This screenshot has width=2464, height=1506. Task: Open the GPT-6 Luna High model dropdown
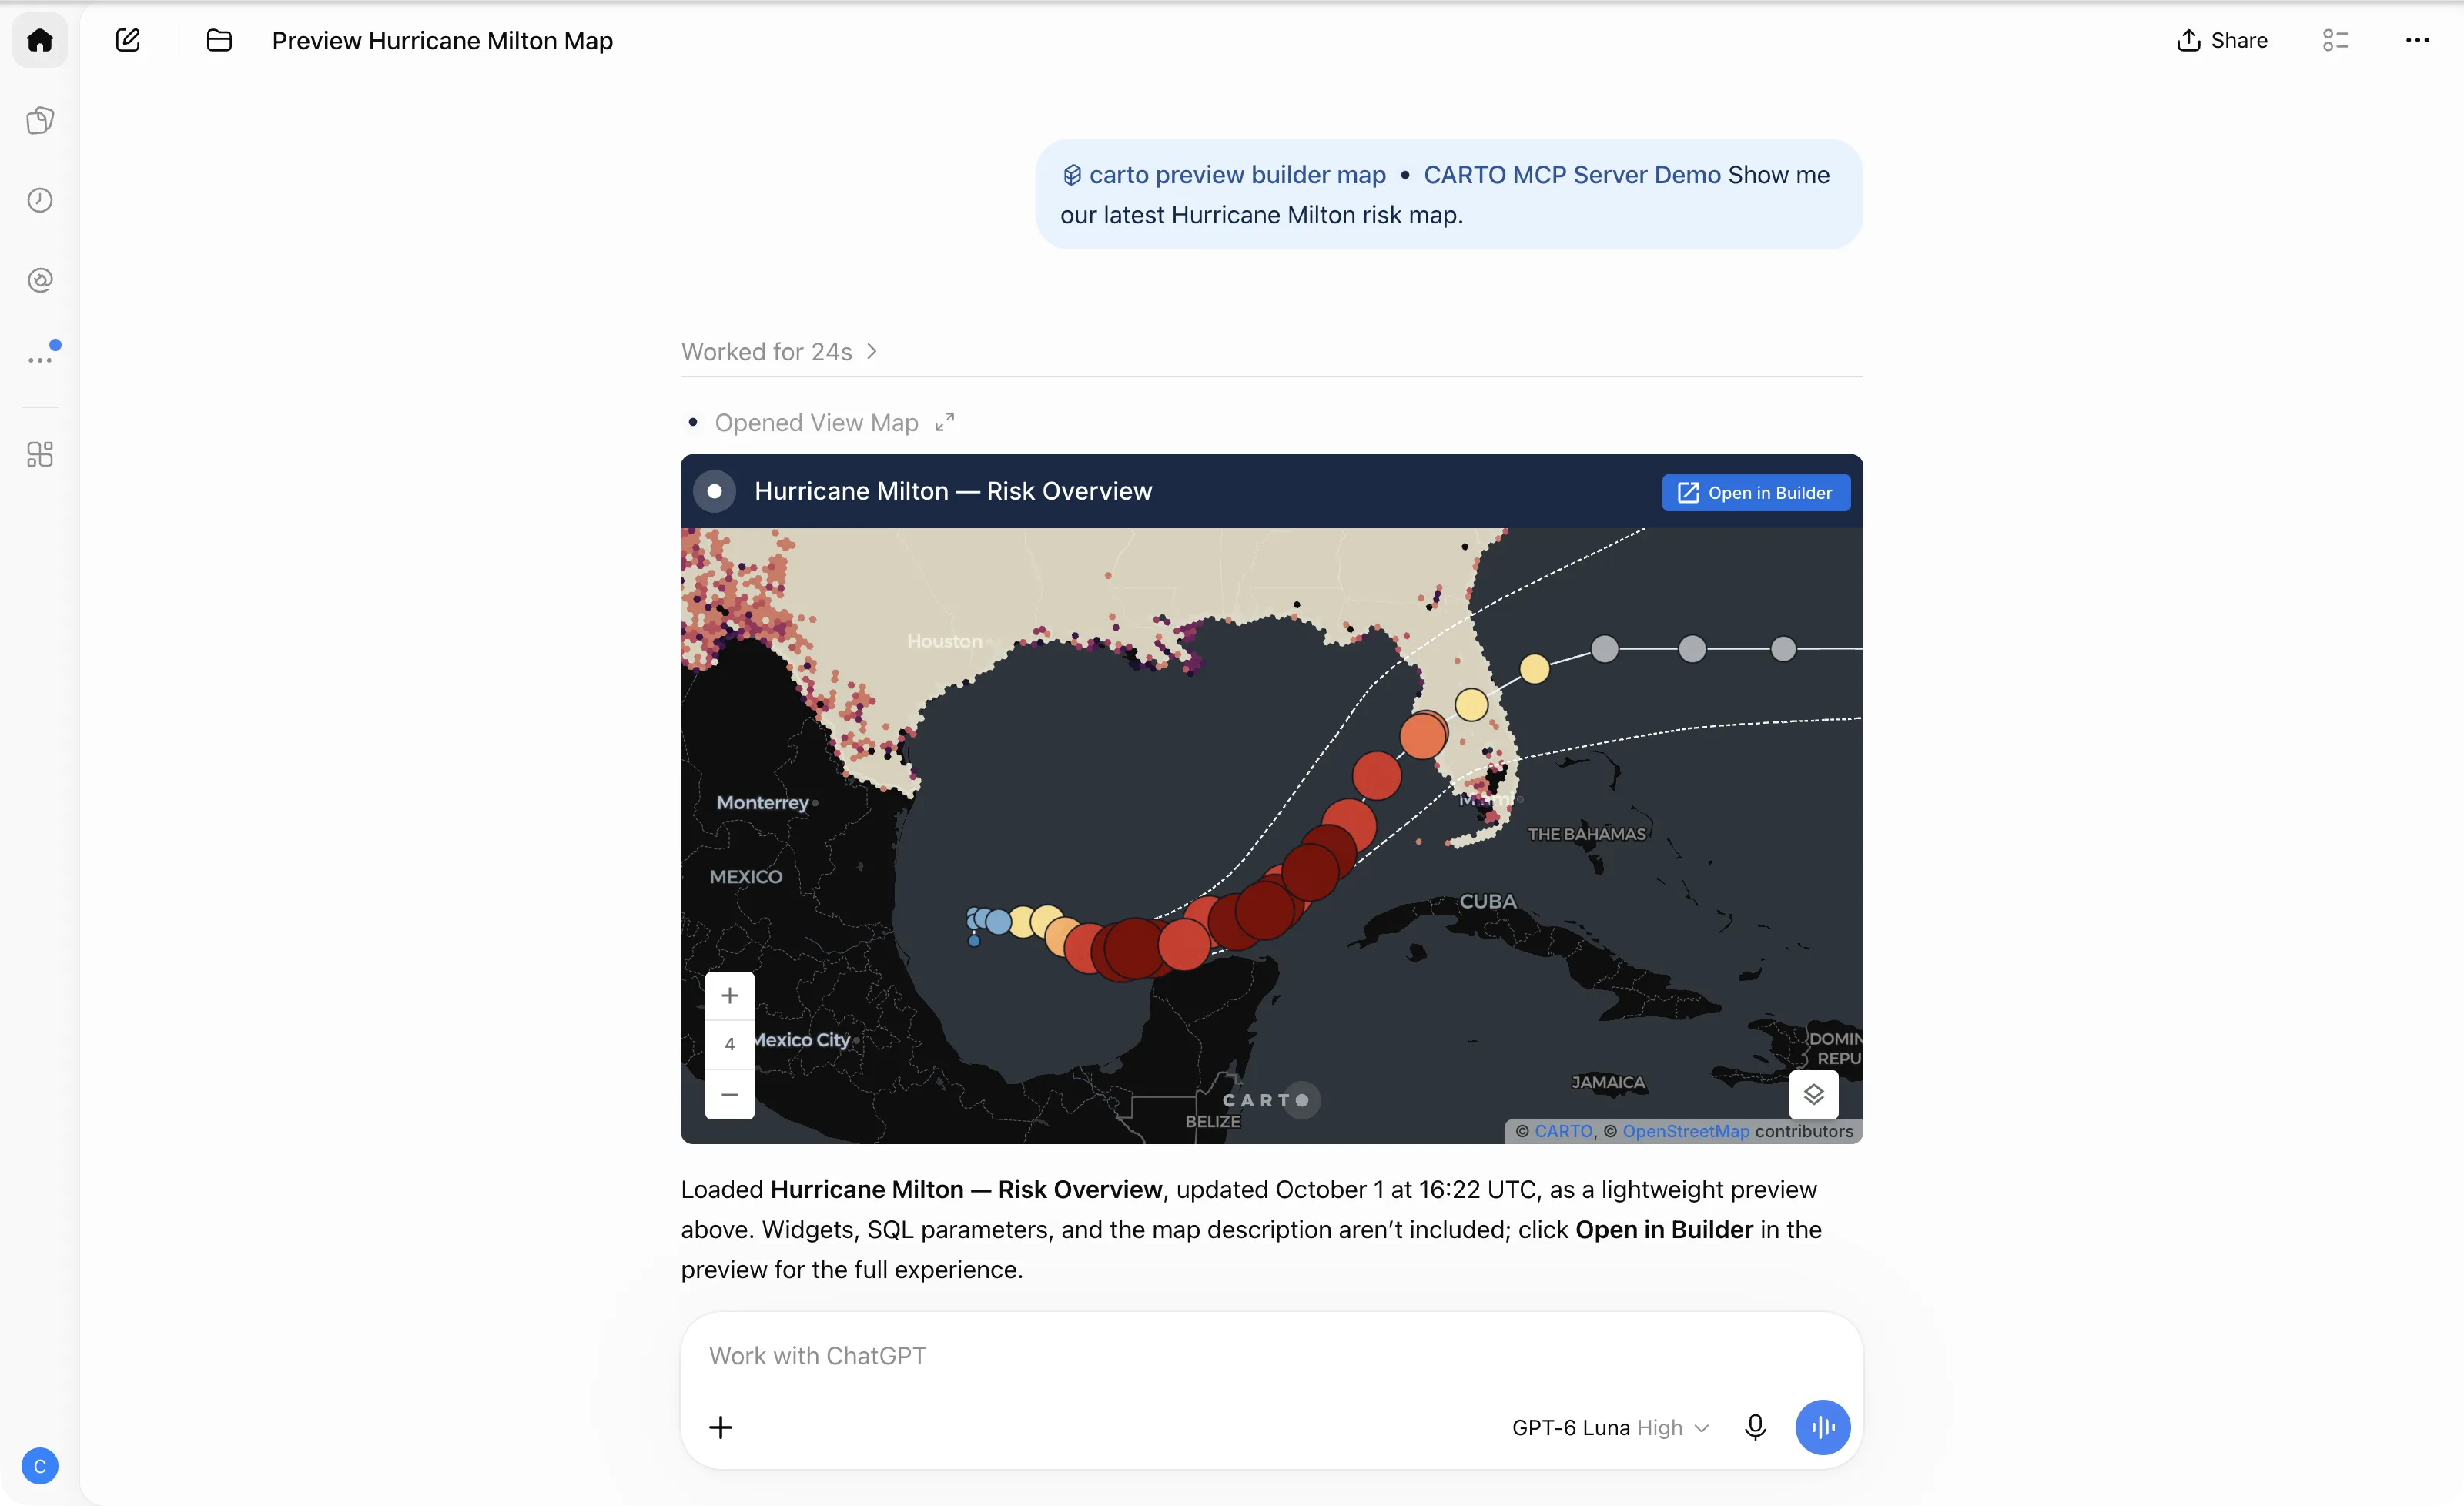point(1610,1428)
